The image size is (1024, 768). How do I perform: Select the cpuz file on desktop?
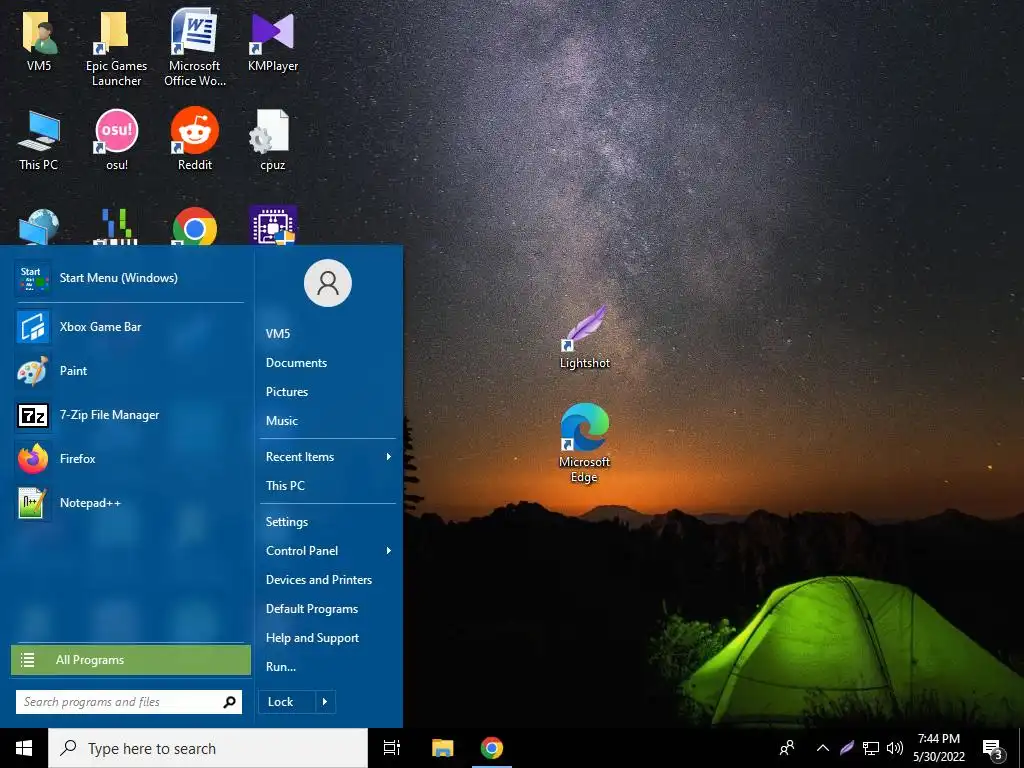click(x=272, y=140)
